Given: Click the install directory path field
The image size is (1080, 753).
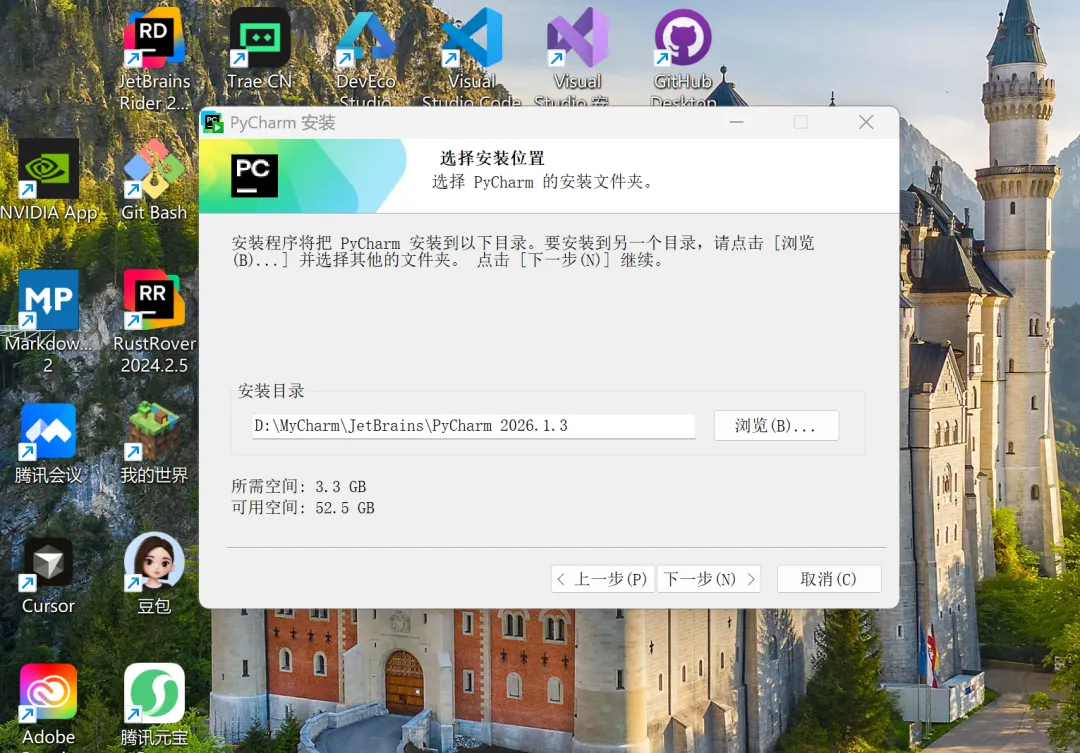Looking at the screenshot, I should pos(473,426).
